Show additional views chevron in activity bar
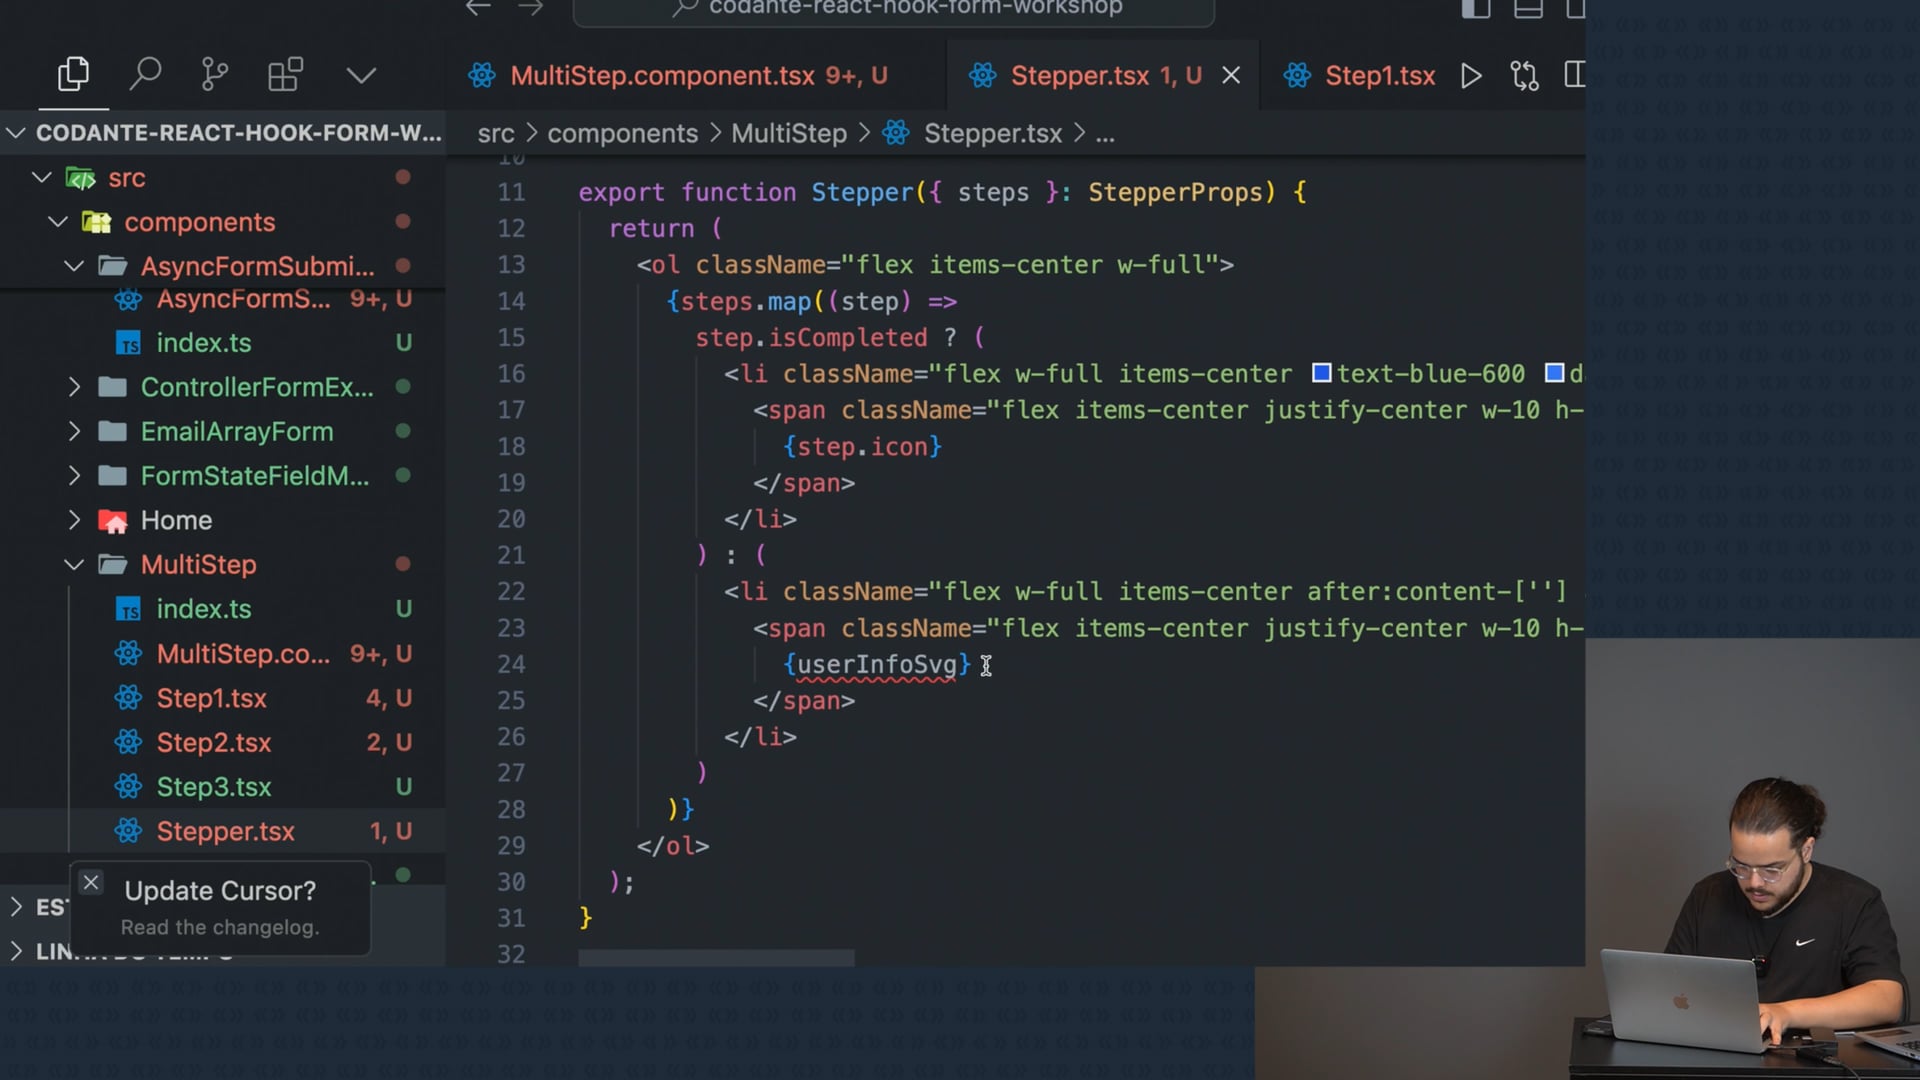 [361, 76]
